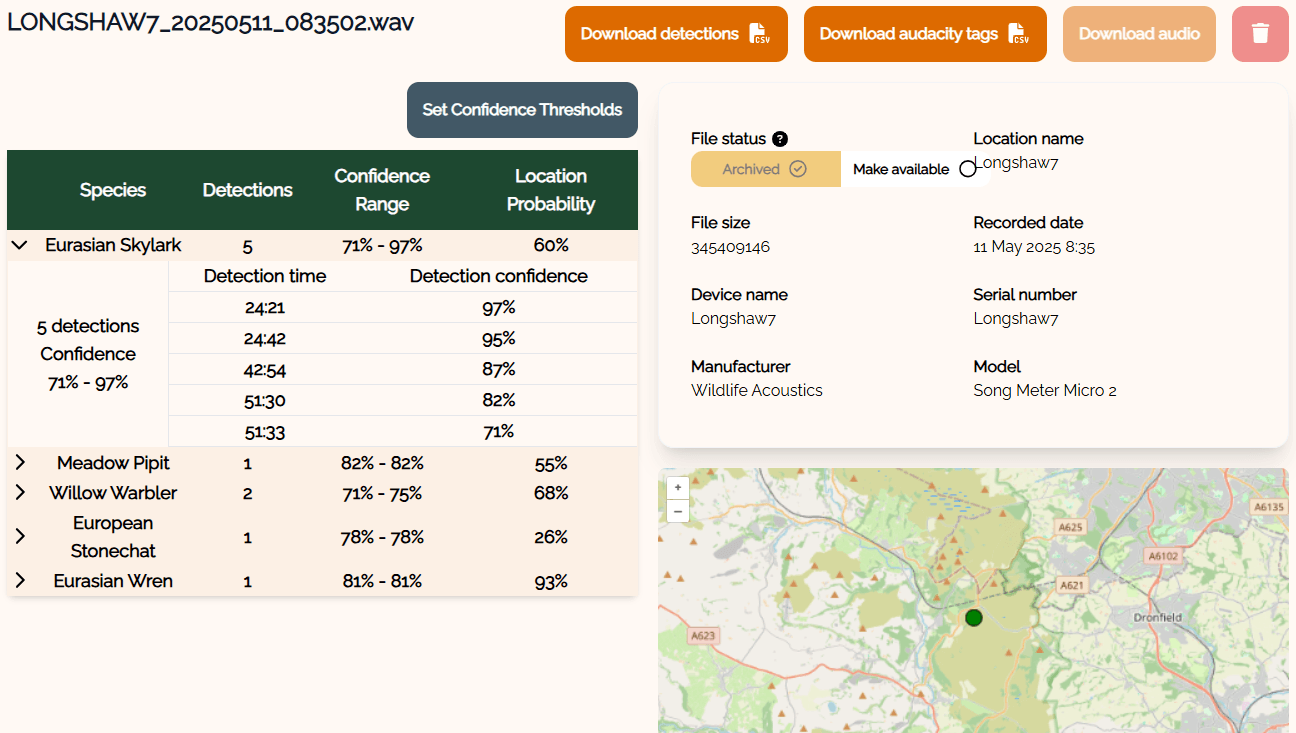The height and width of the screenshot is (733, 1296).
Task: Expand the Willow Warbler row
Action: pos(20,493)
